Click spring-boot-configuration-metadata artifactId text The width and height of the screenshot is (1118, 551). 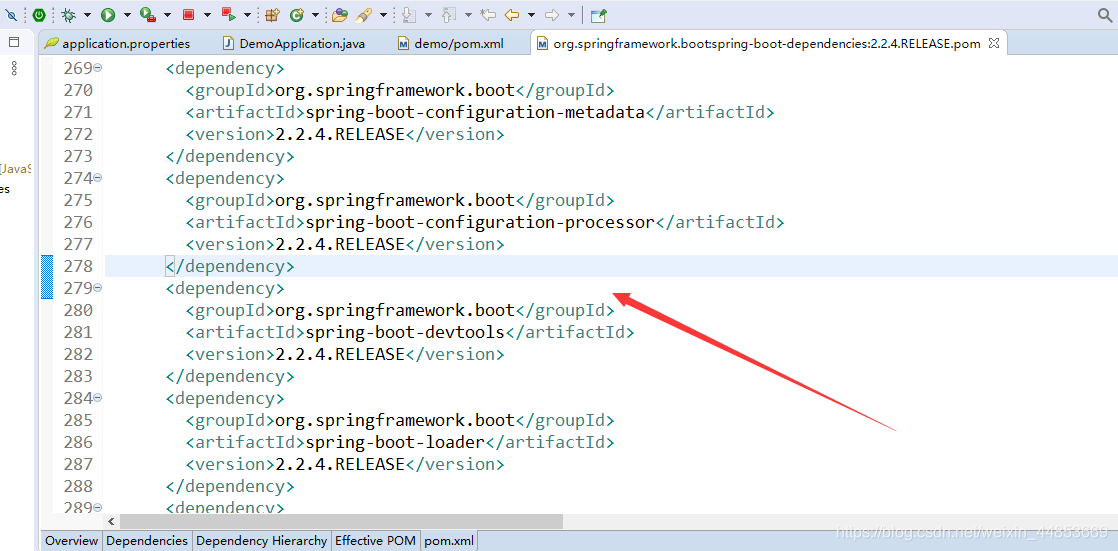click(476, 113)
